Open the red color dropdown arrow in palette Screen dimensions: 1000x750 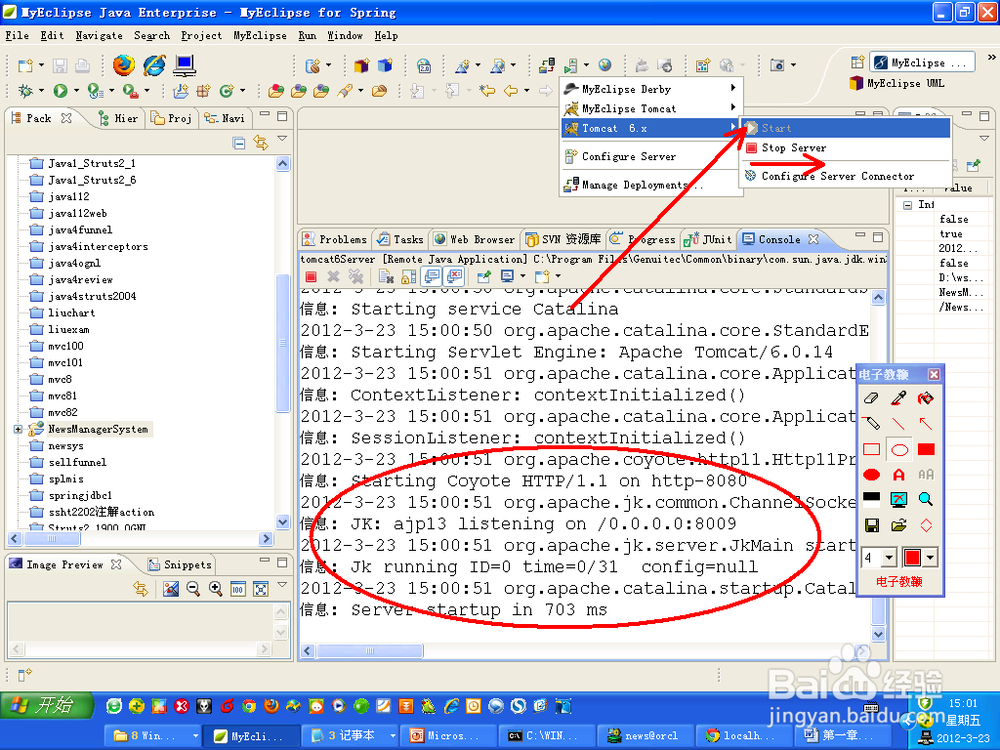click(930, 558)
